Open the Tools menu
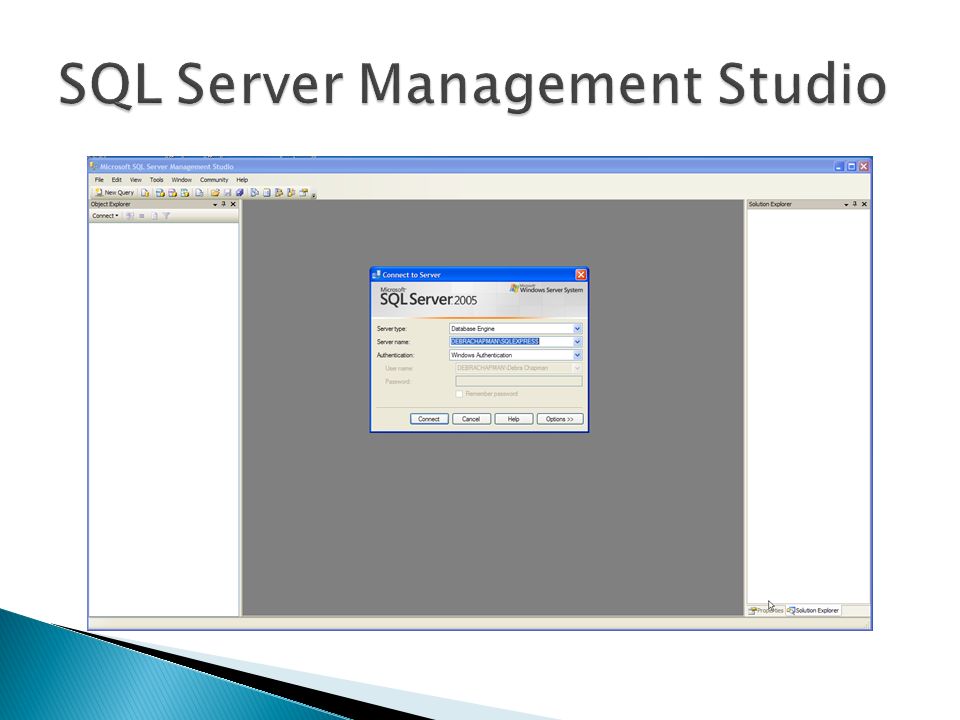The image size is (960, 720). click(x=157, y=180)
